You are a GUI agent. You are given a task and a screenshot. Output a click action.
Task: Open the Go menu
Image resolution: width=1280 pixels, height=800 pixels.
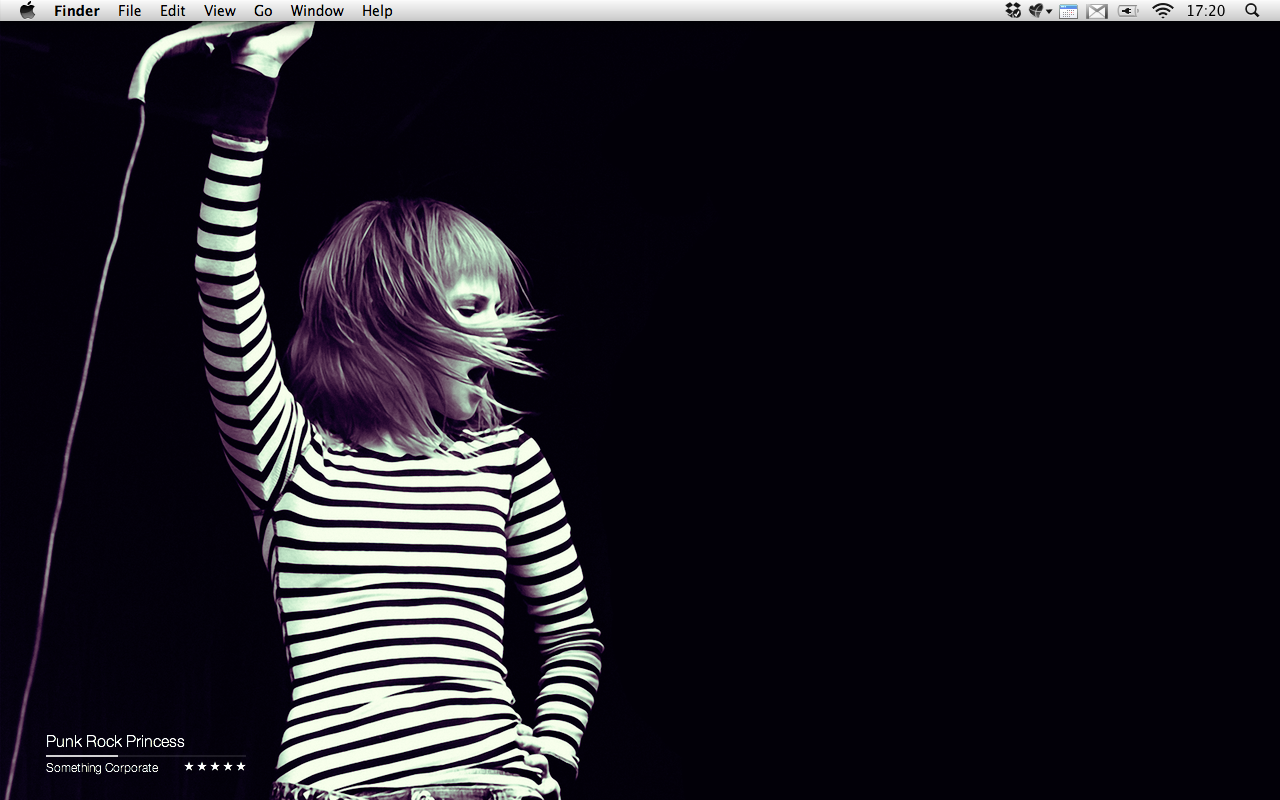coord(263,11)
